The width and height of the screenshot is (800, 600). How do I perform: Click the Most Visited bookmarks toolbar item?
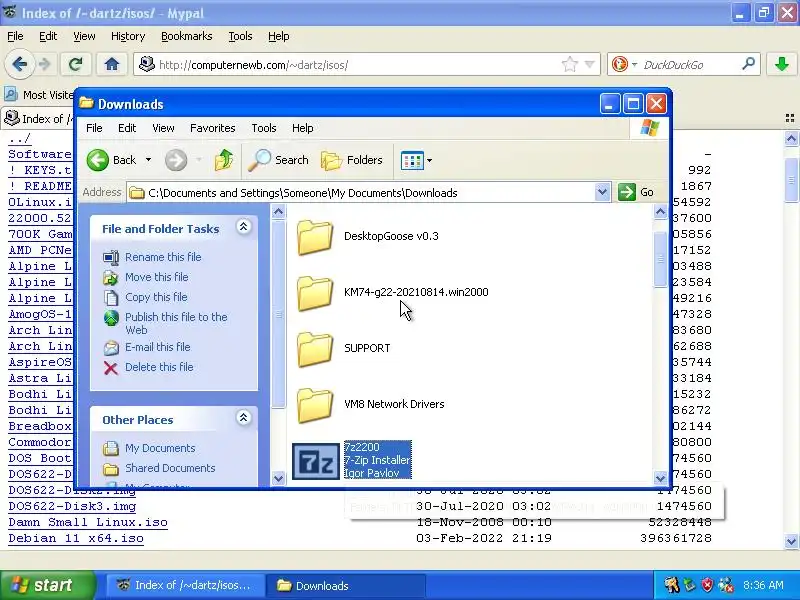(x=39, y=95)
